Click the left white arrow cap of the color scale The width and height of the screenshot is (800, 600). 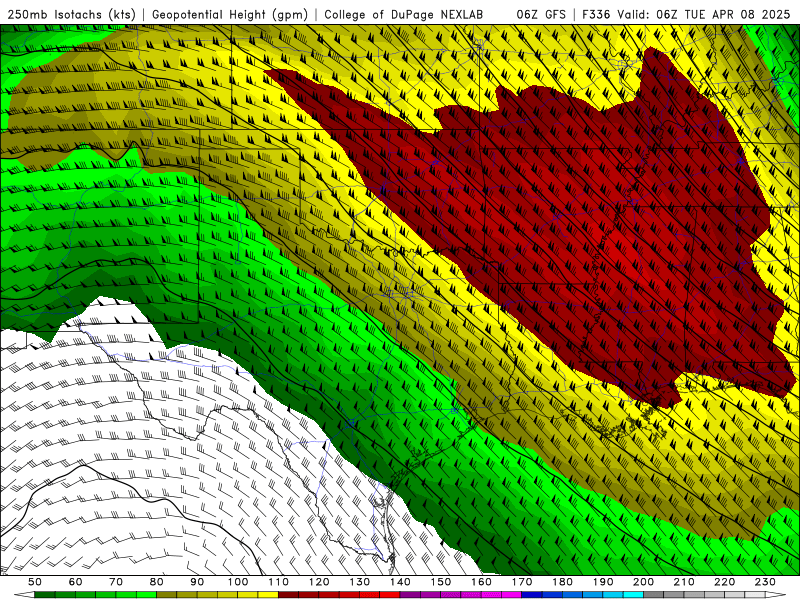[24, 595]
